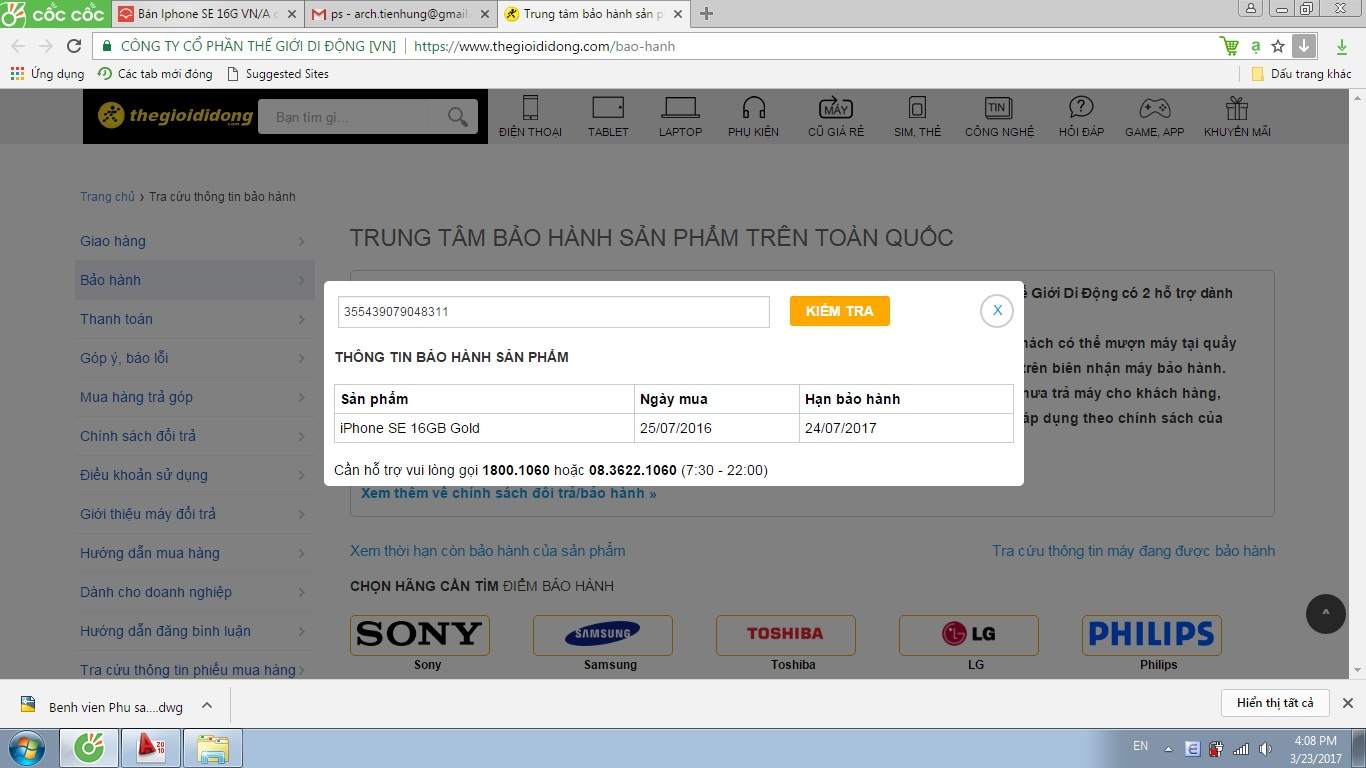Expand the Chính sách đổi trả chevron
Viewport: 1366px width, 768px height.
pyautogui.click(x=301, y=436)
